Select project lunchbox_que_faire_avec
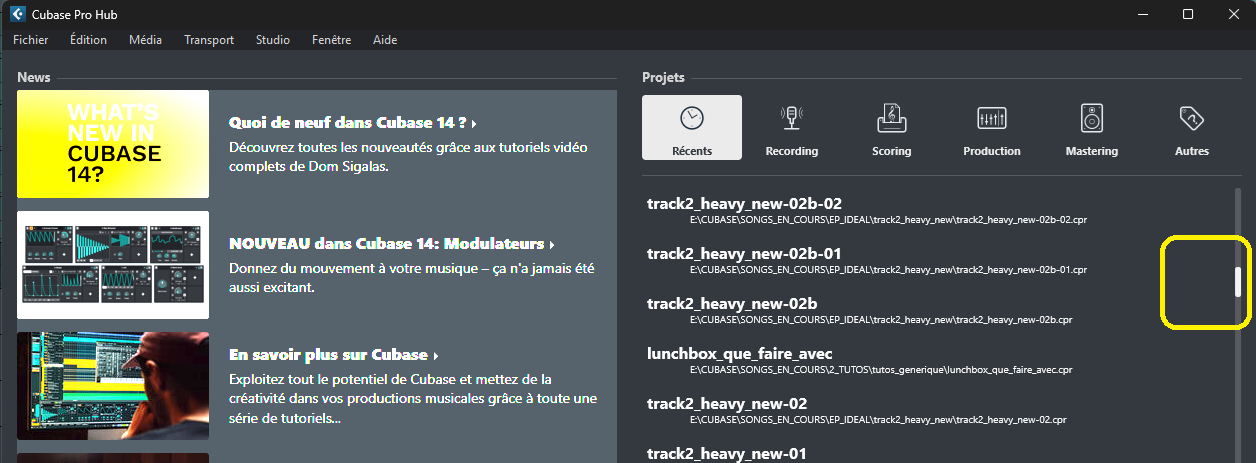This screenshot has height=463, width=1256. pyautogui.click(x=740, y=354)
